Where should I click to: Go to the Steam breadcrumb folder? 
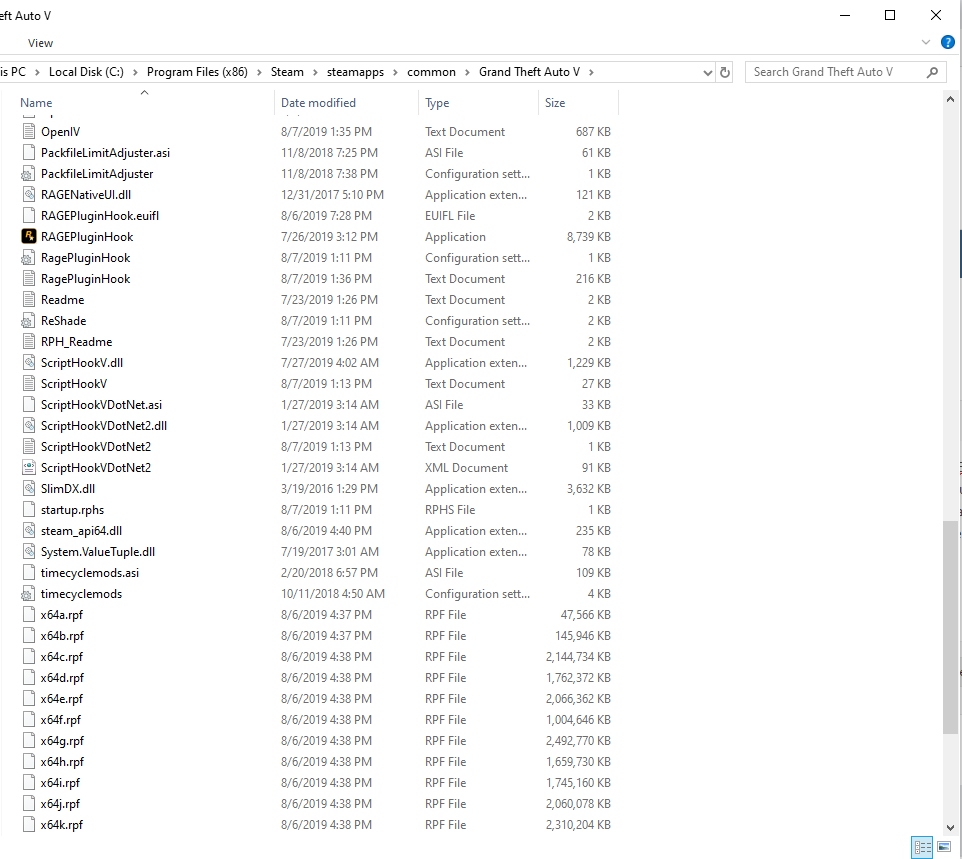(287, 72)
